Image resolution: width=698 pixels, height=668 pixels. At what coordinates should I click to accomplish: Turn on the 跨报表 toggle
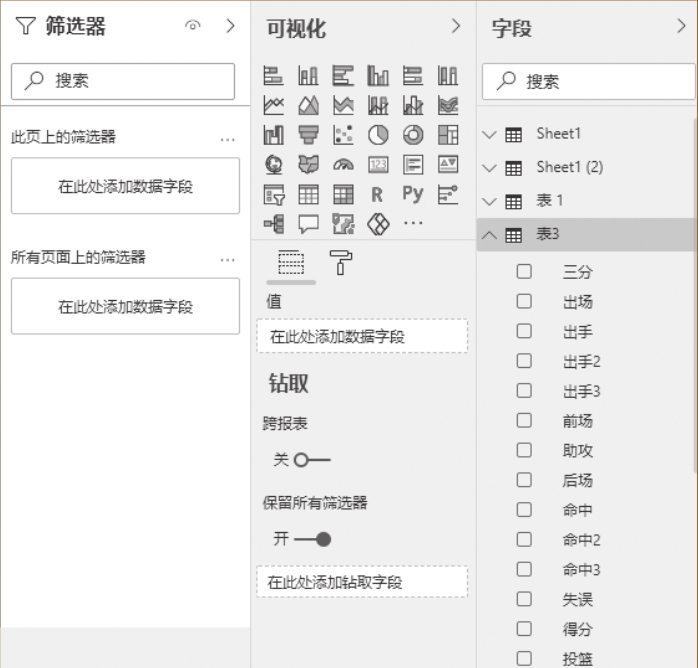311,460
